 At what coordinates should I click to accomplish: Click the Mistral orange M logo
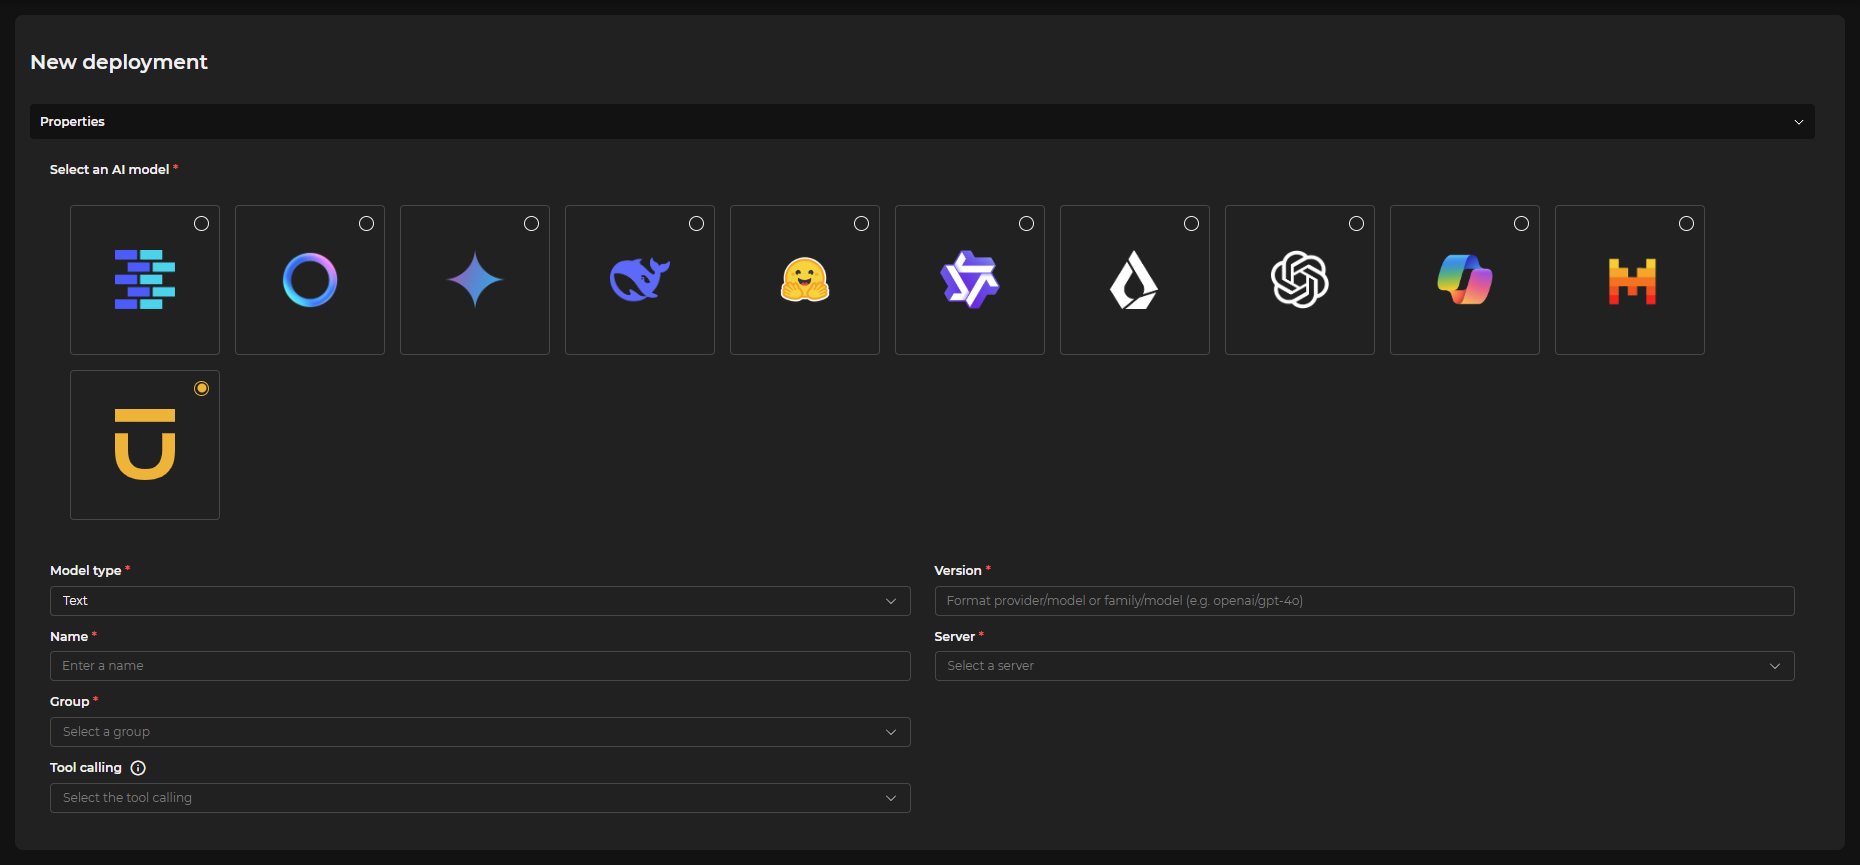pos(1632,281)
